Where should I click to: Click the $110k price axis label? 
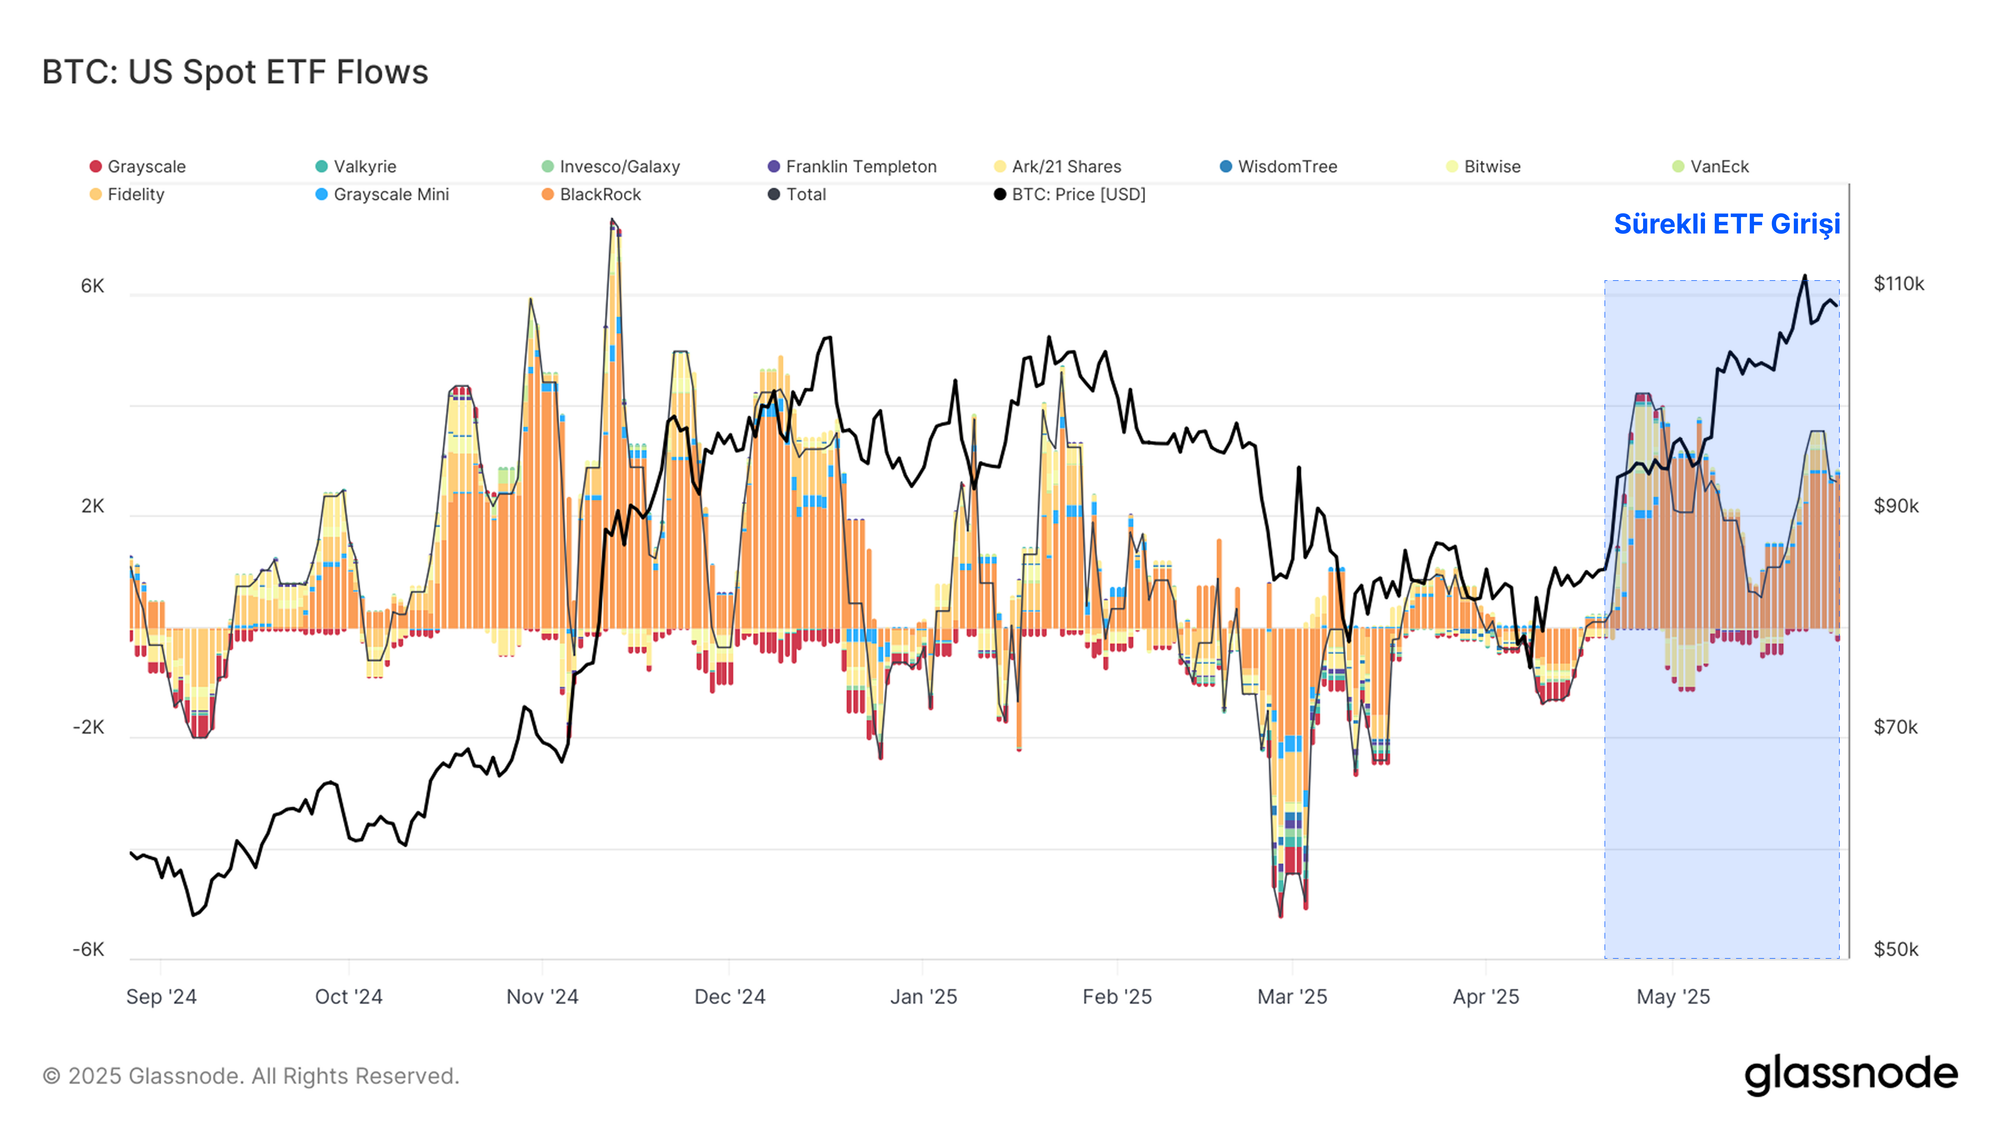(x=1898, y=284)
